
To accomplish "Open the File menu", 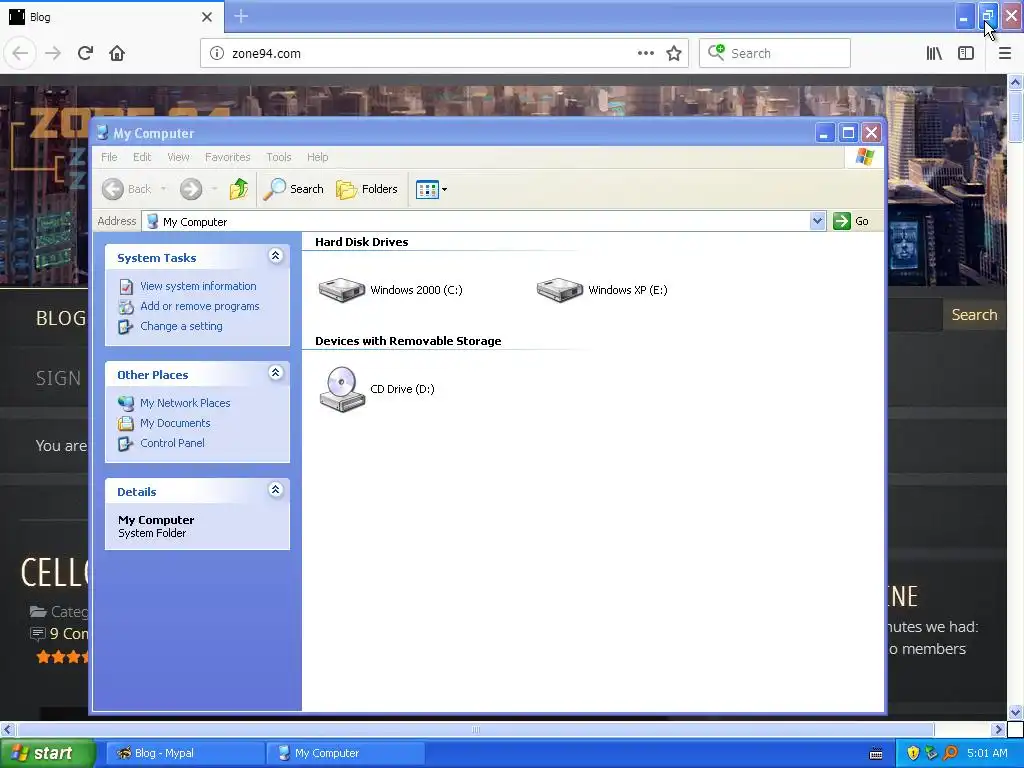I will (x=109, y=157).
